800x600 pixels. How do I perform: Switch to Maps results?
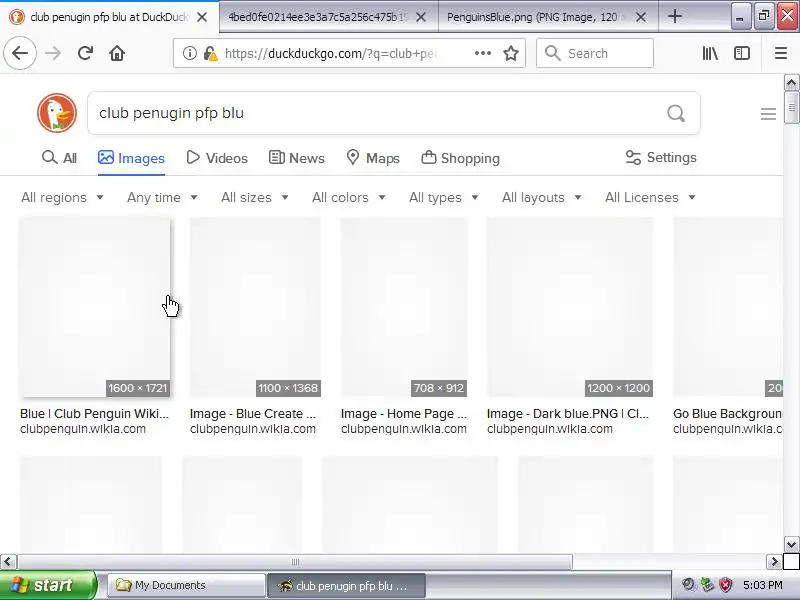click(x=372, y=158)
